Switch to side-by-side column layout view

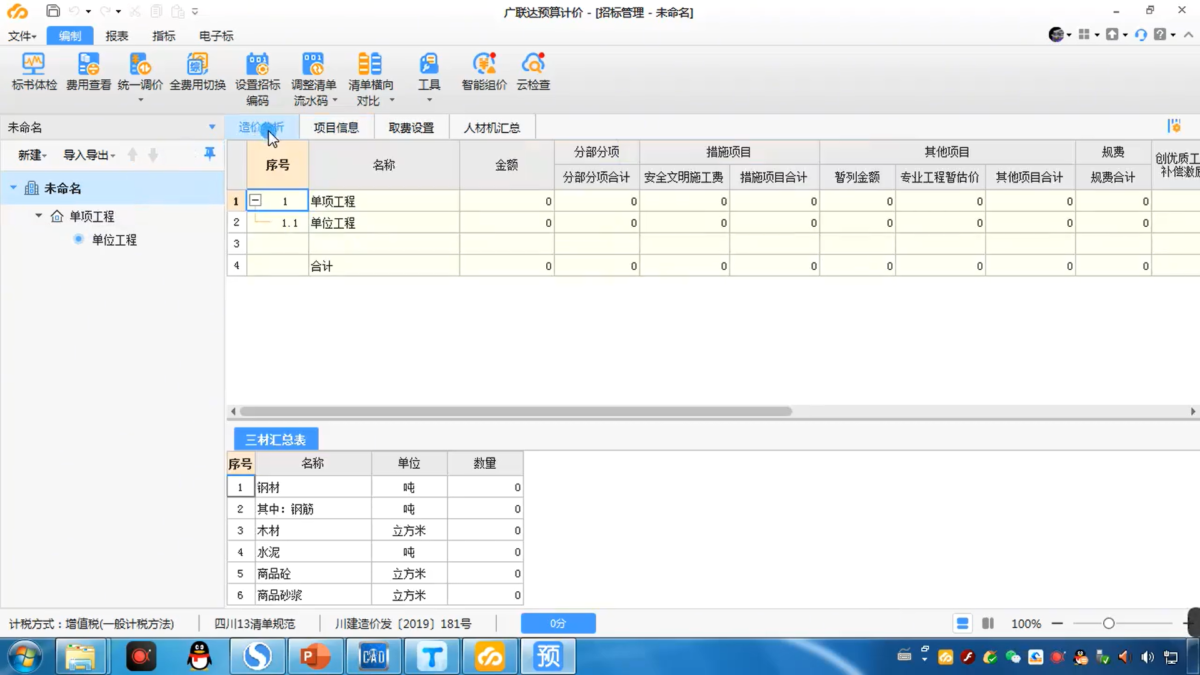click(988, 623)
